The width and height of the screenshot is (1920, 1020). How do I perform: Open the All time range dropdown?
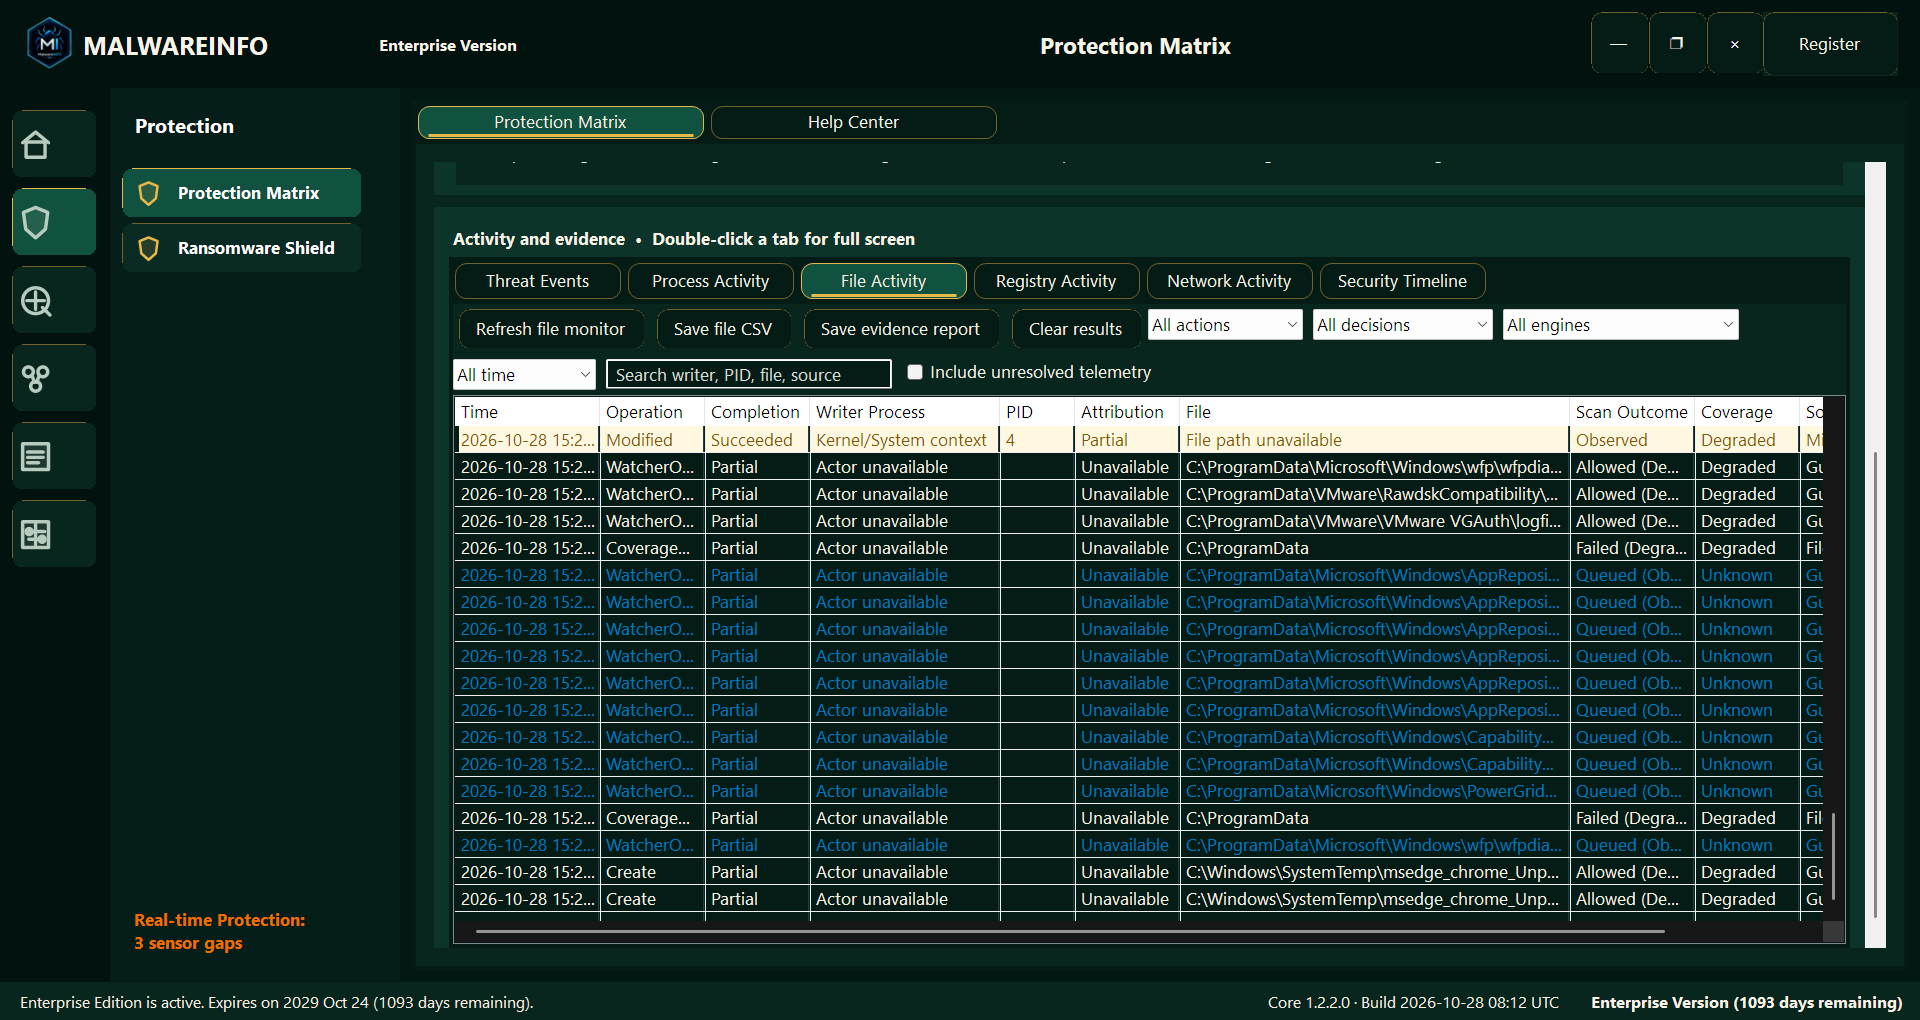pyautogui.click(x=524, y=375)
